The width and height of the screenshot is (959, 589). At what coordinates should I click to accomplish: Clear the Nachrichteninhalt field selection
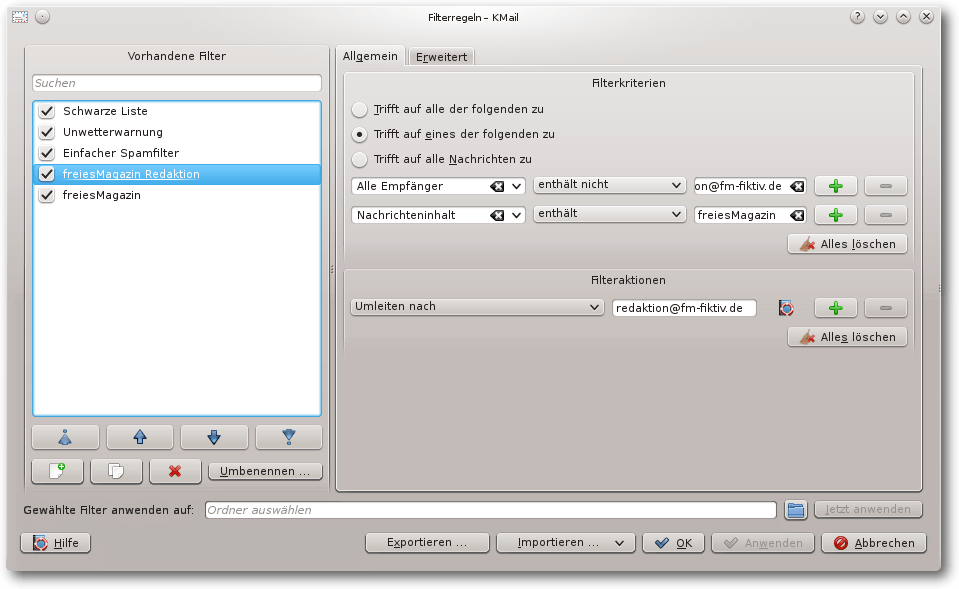tap(497, 215)
